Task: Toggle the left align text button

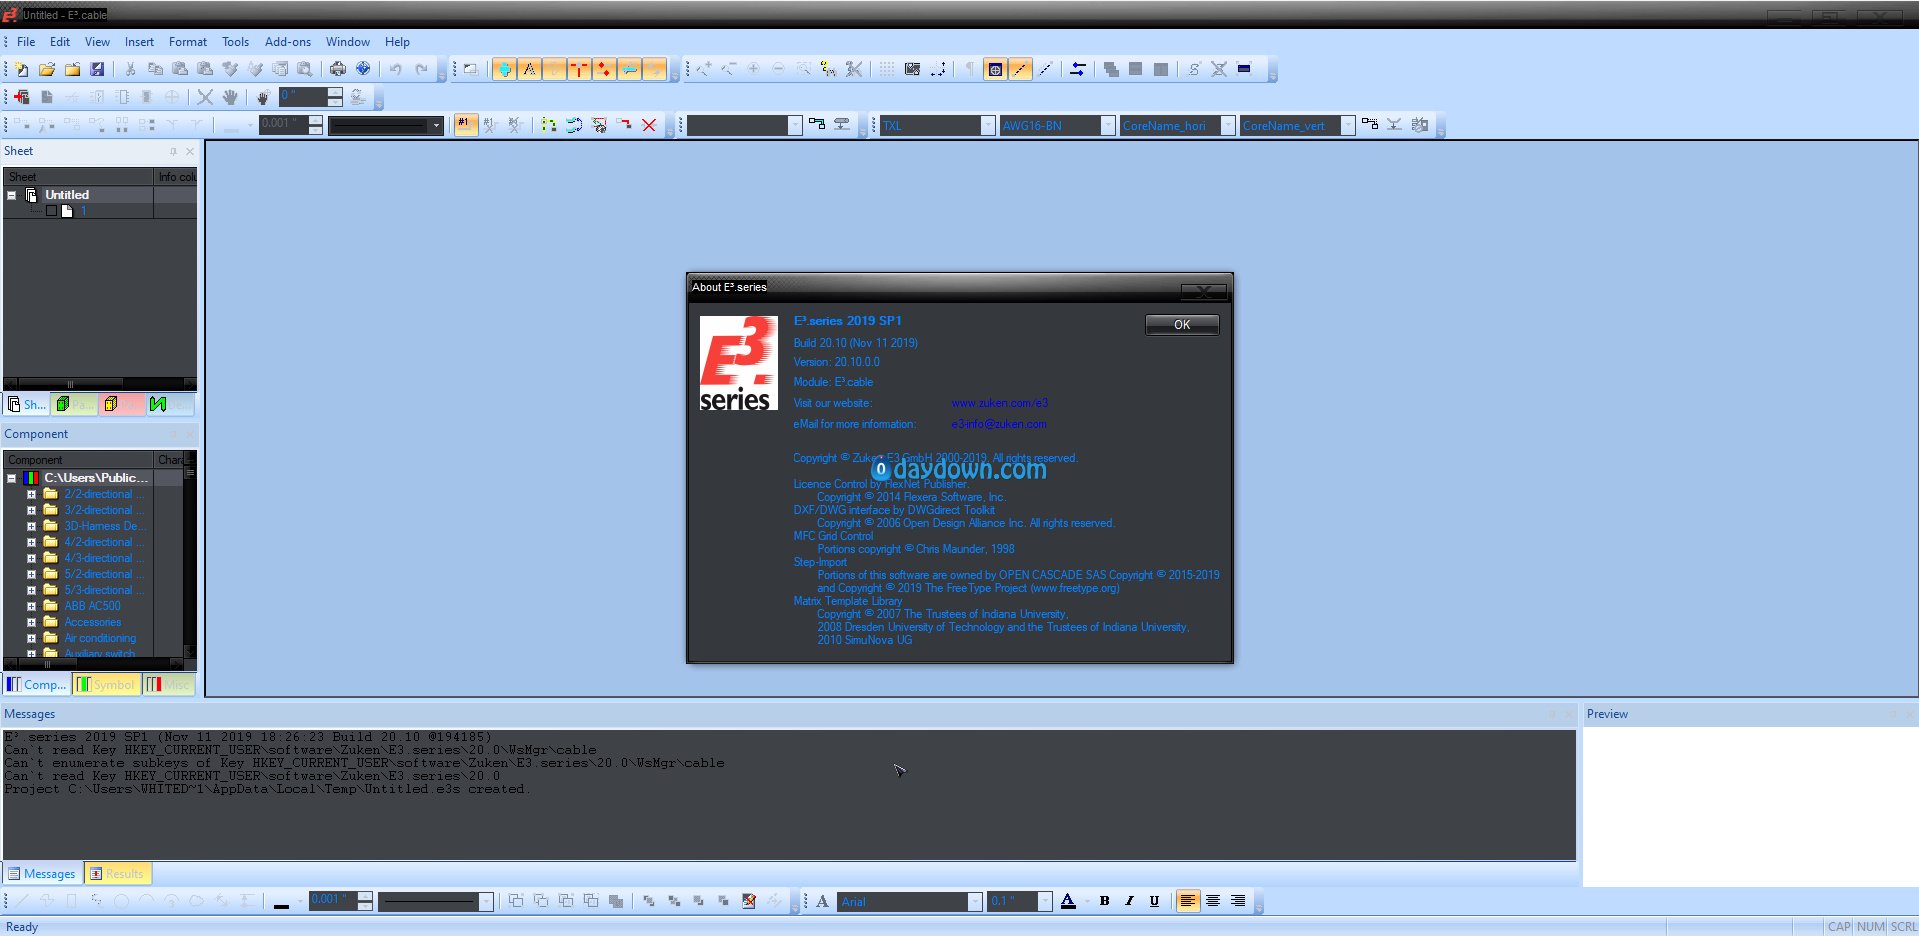Action: (1188, 901)
